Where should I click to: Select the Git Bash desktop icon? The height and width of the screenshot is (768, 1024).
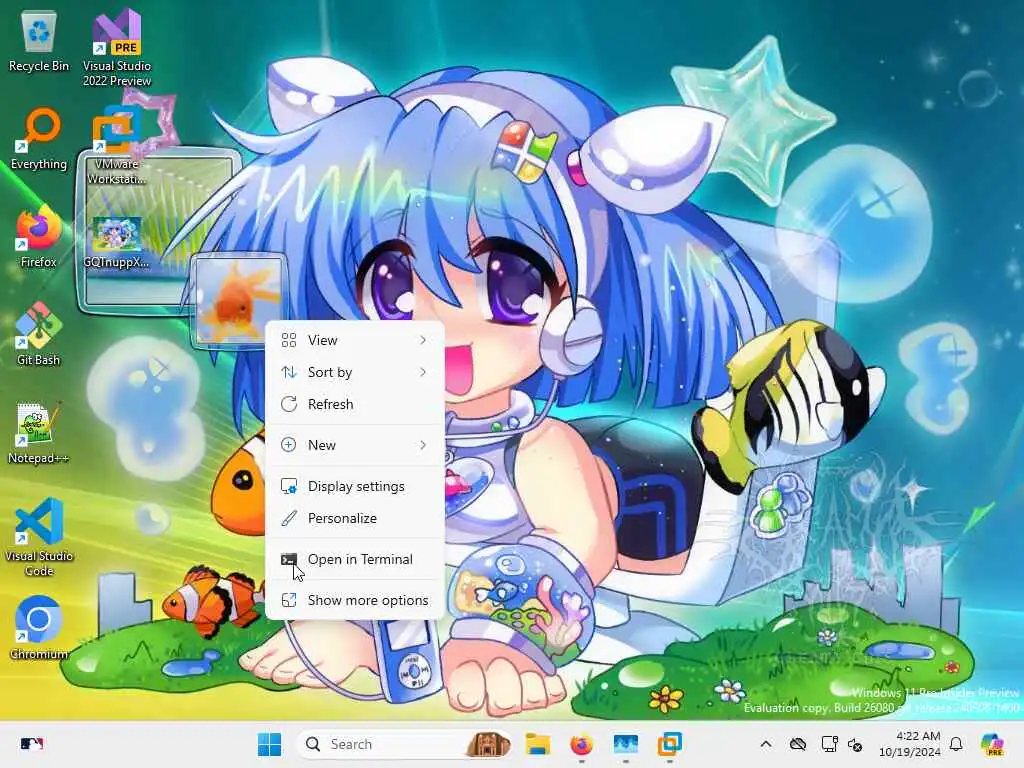coord(39,334)
